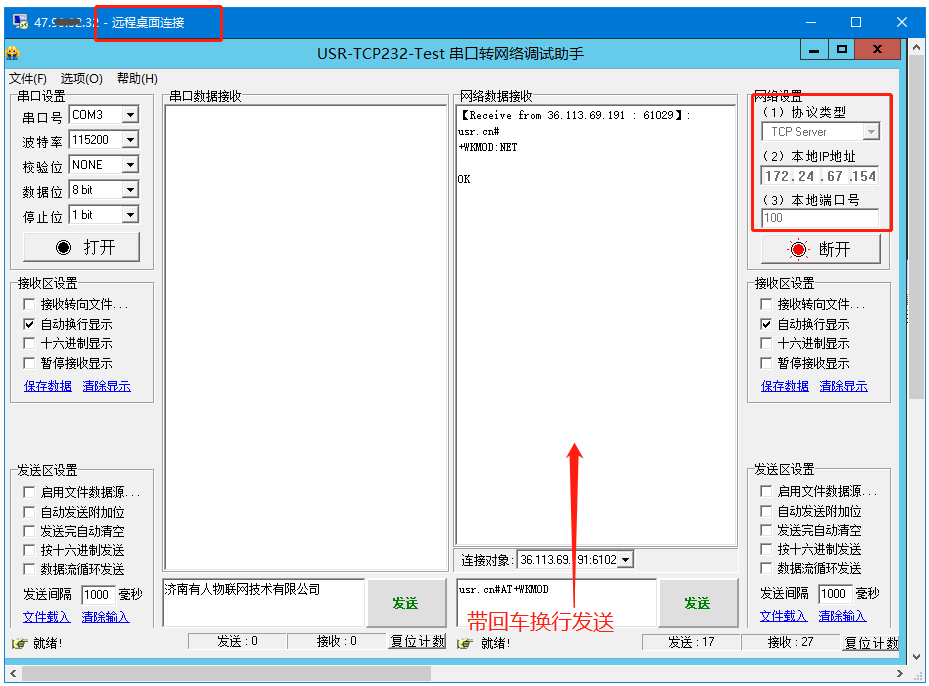Enable network 启用文件数据源 checkbox
Viewport: 929px width, 686px height.
[x=766, y=491]
